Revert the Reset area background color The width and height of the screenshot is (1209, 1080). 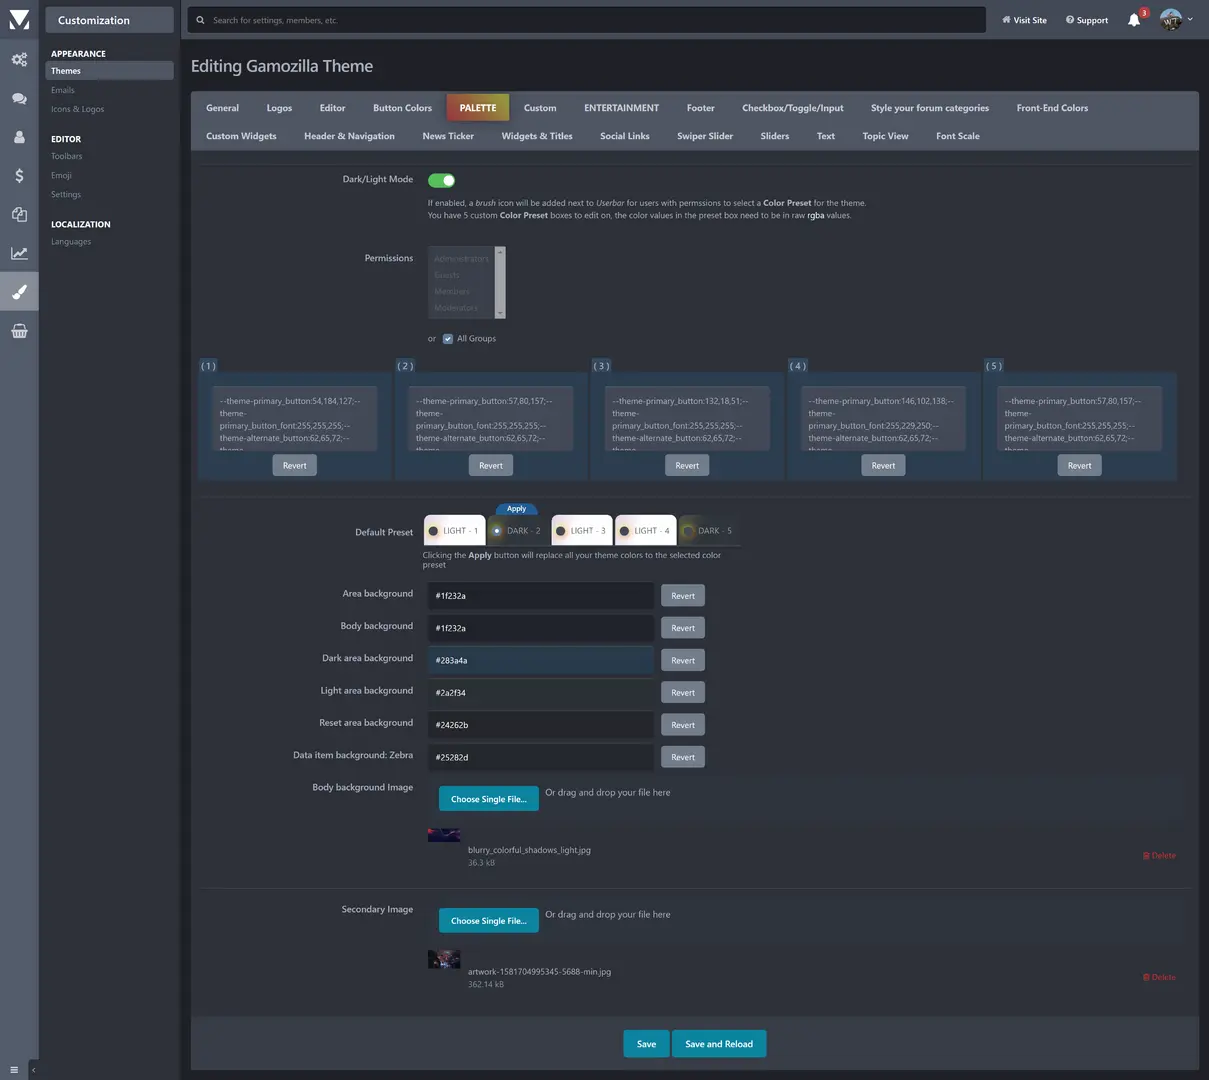pos(683,725)
